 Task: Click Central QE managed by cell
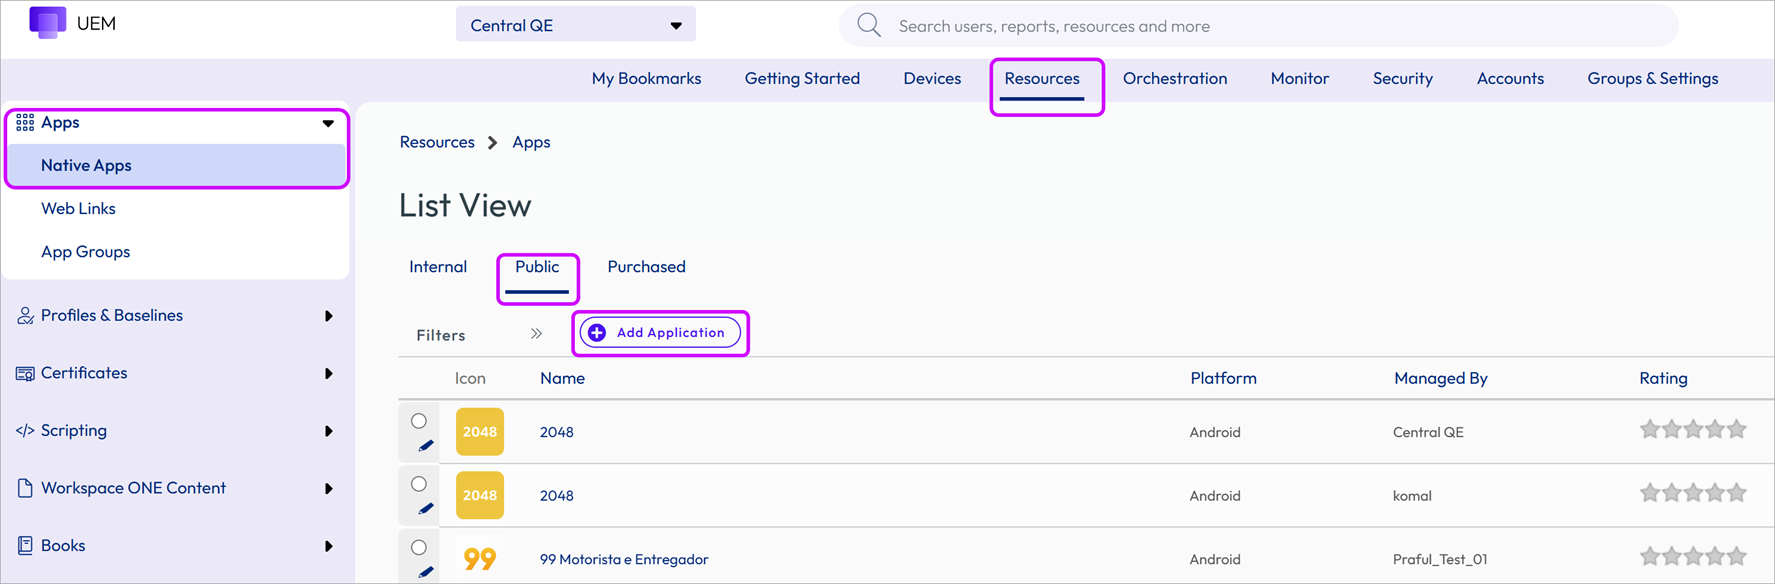[1427, 432]
